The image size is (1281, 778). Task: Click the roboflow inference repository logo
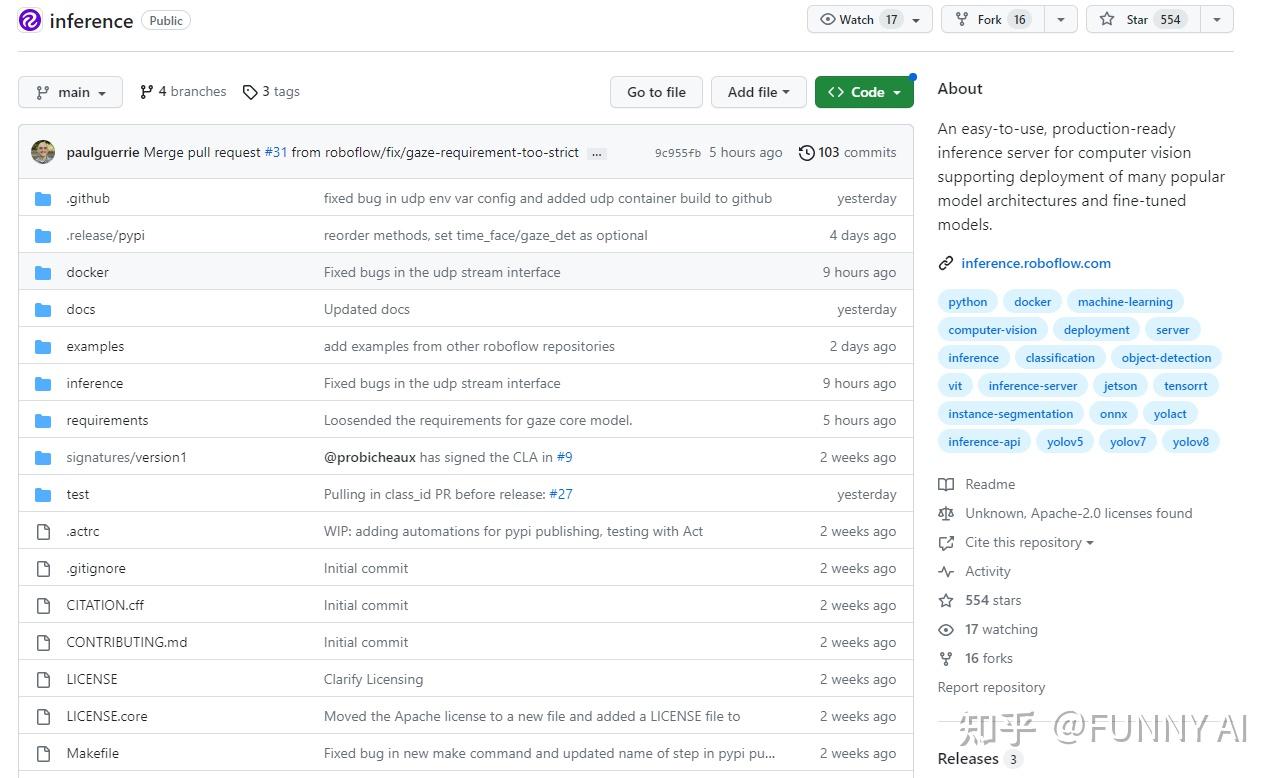point(30,20)
